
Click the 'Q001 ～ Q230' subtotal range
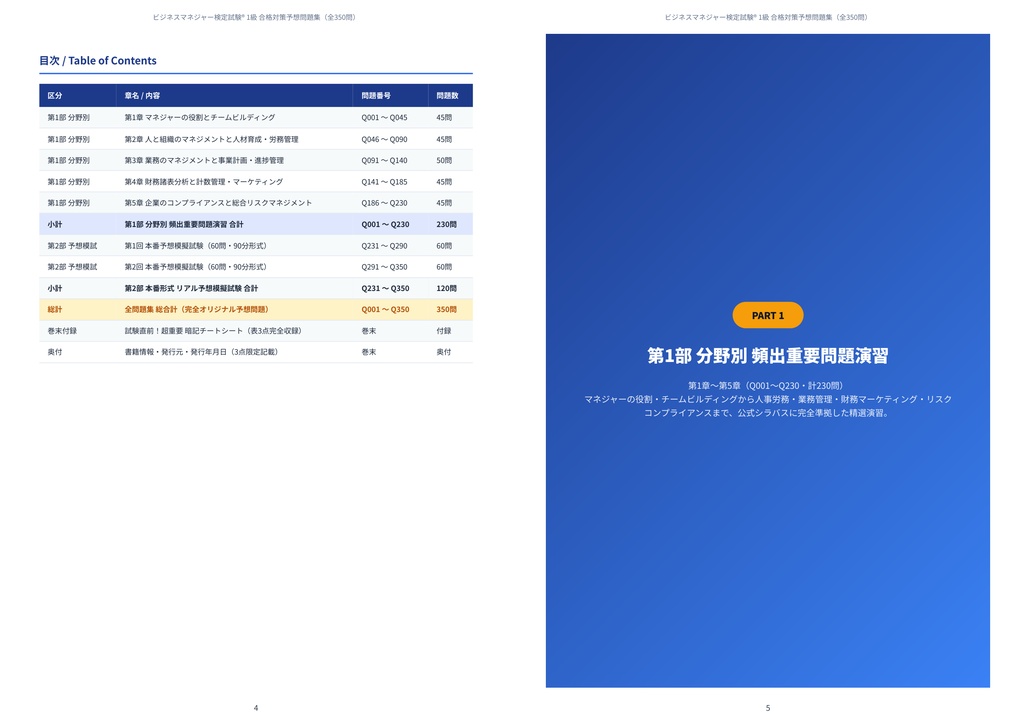385,224
